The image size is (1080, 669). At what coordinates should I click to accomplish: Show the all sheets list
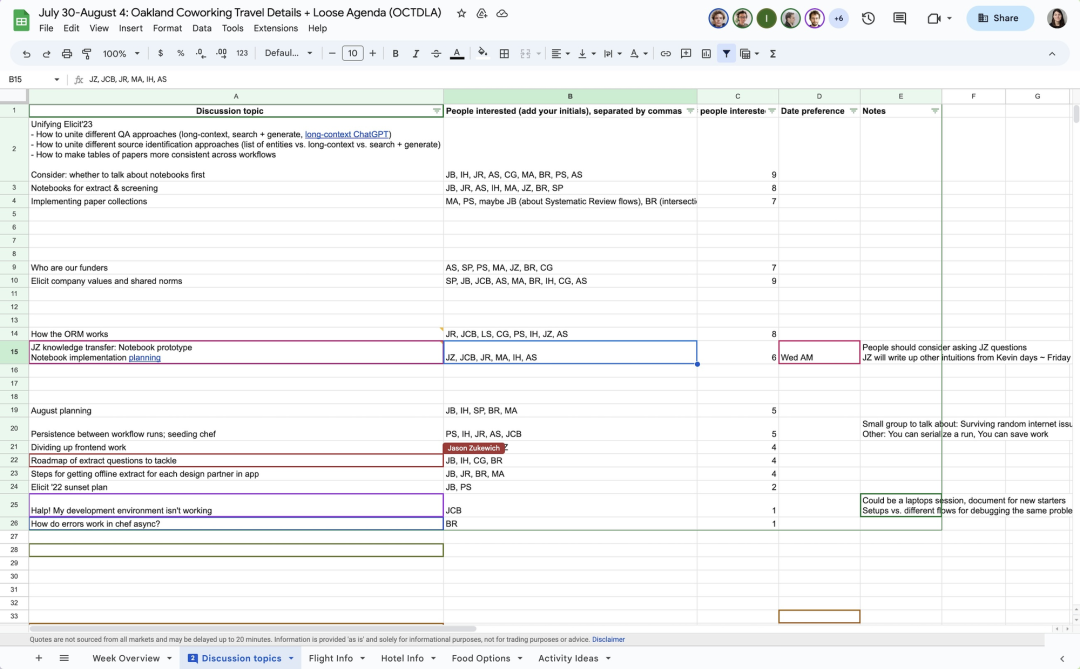click(x=64, y=658)
